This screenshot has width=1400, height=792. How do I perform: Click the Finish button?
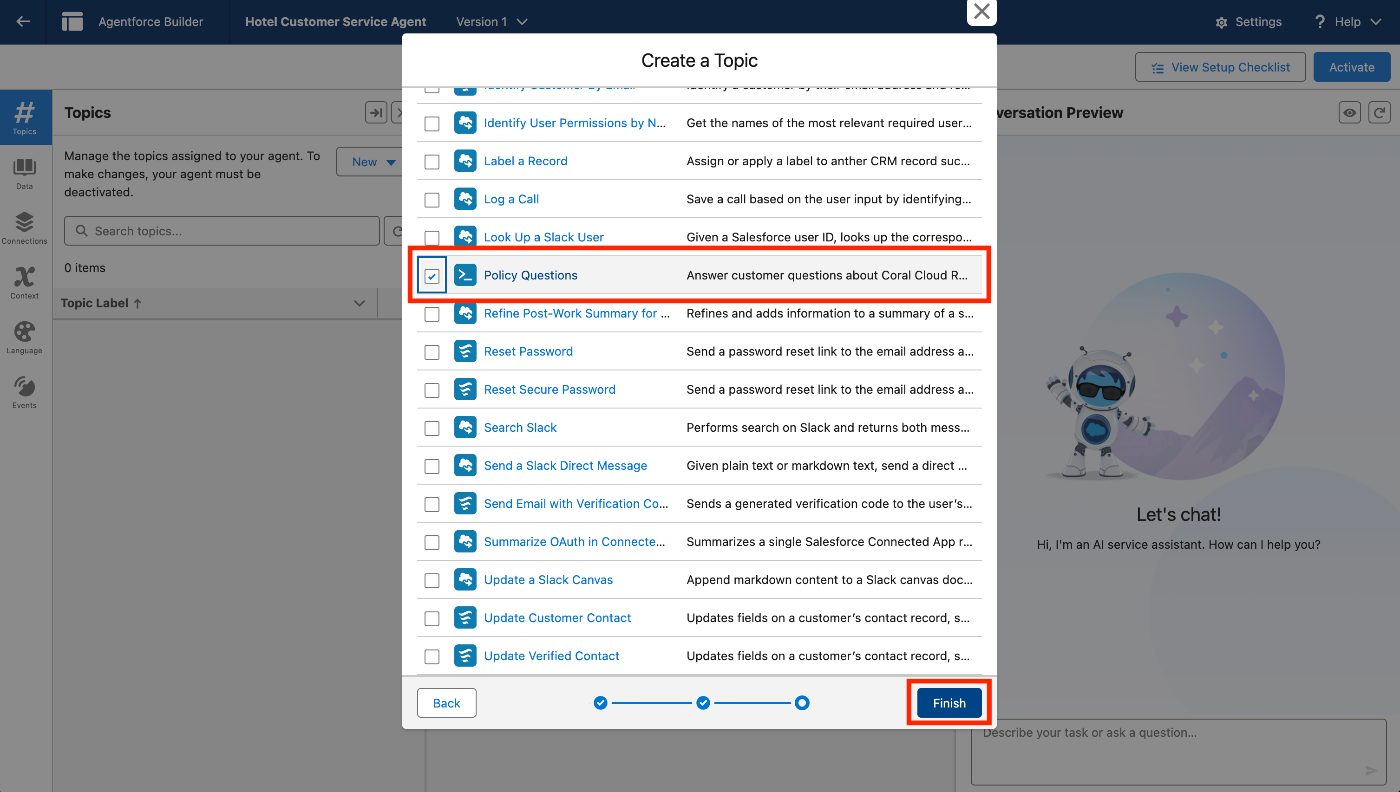pos(949,703)
